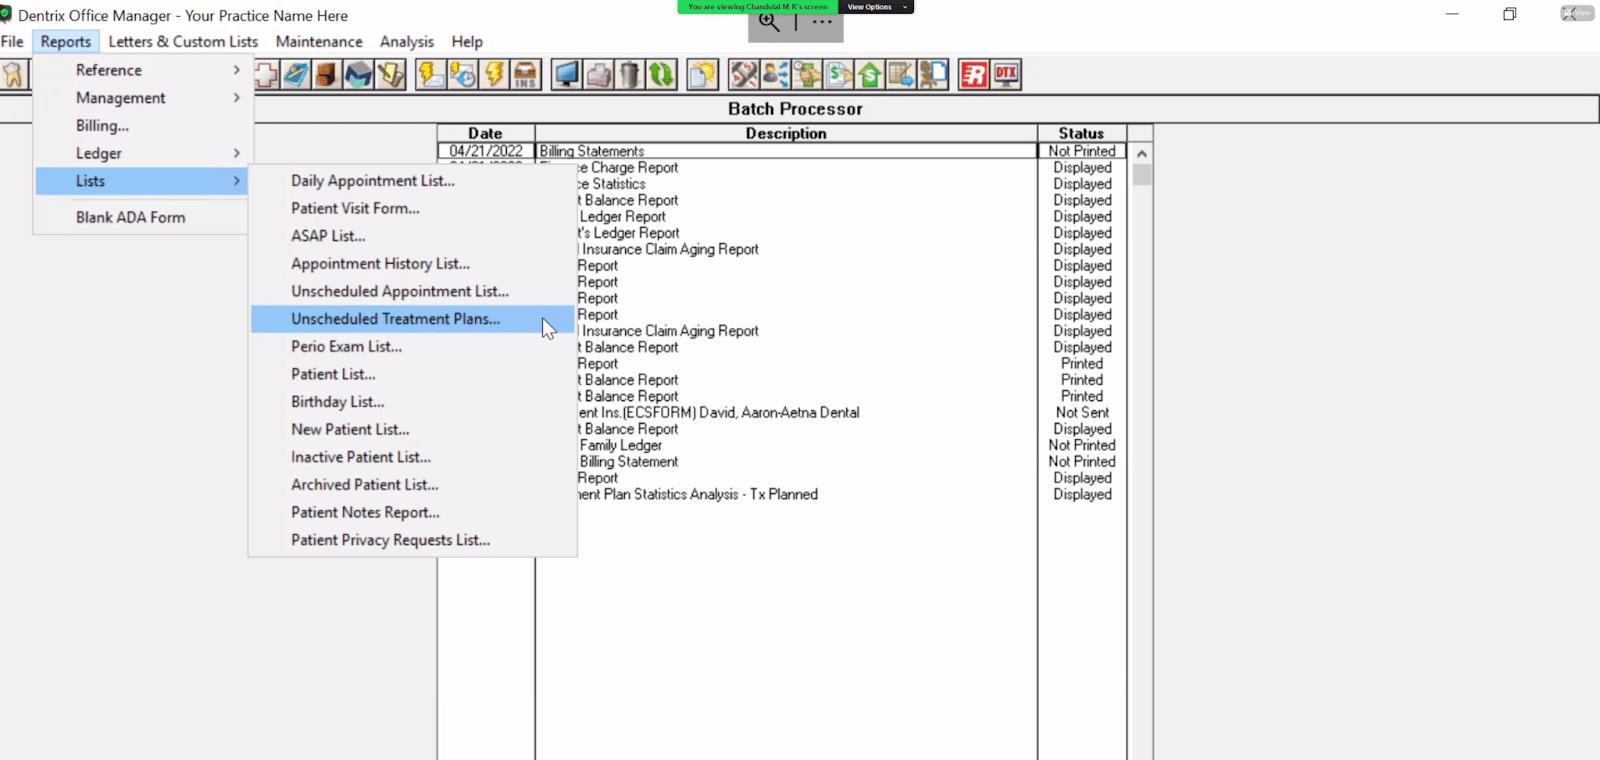Select Patient Notes Report entry
The image size is (1600, 760).
412,512
